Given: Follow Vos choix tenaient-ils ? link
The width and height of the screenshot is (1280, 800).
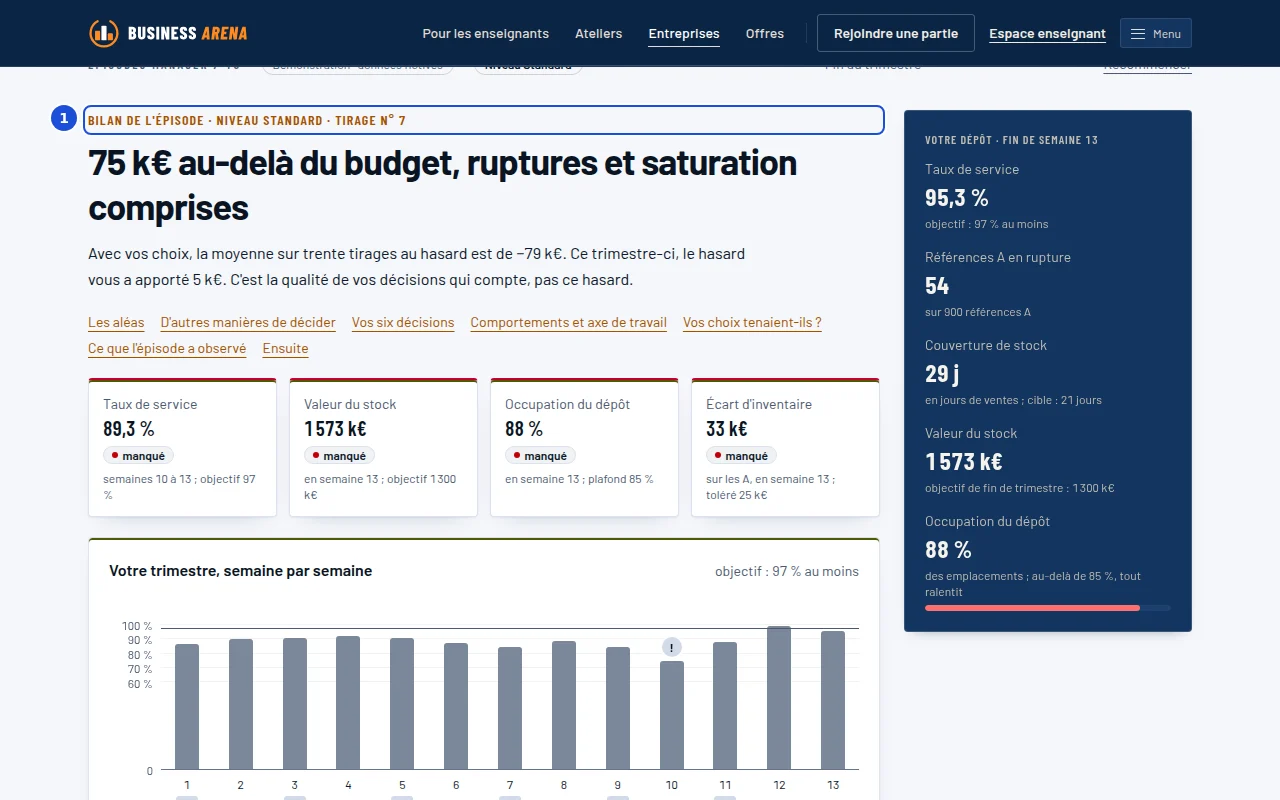Looking at the screenshot, I should click(752, 323).
